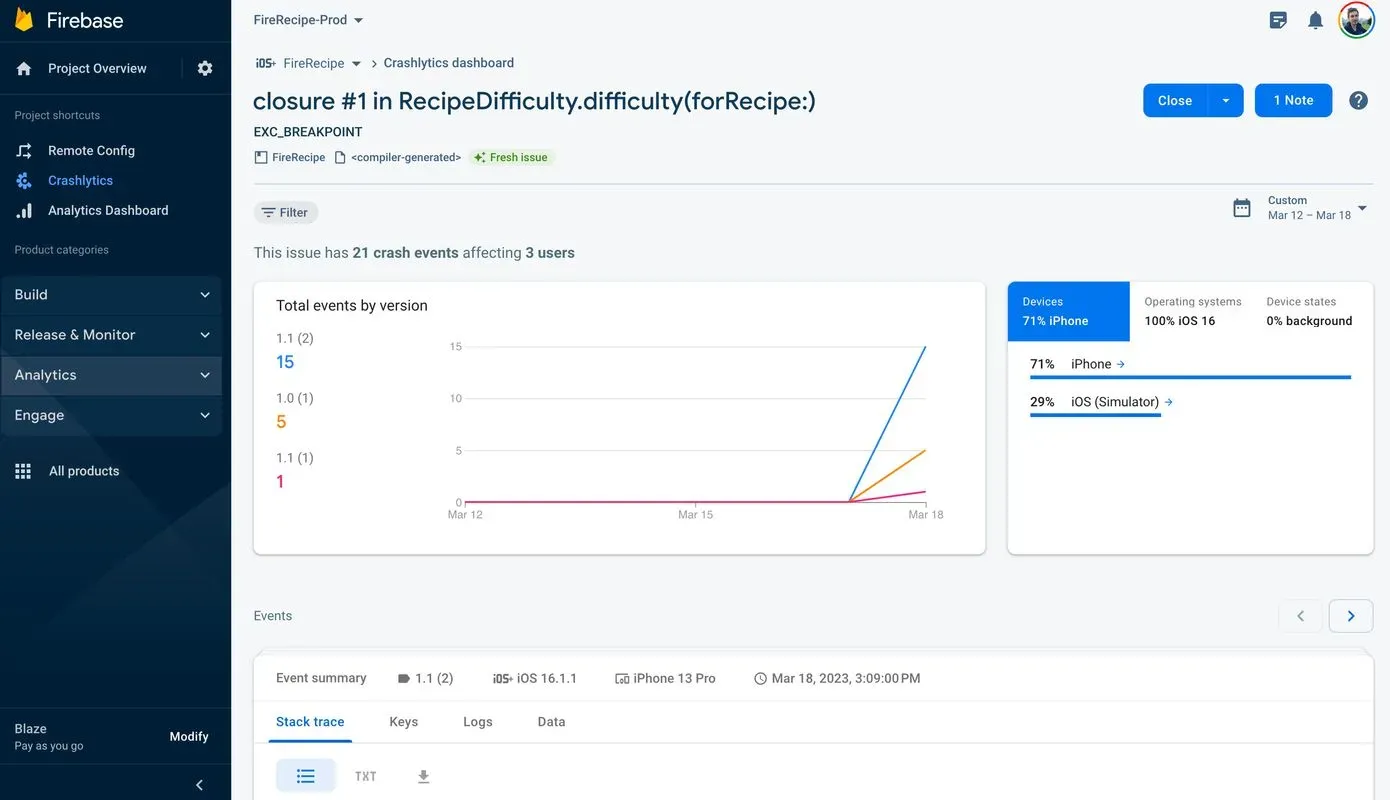Go to next event

click(x=1351, y=616)
